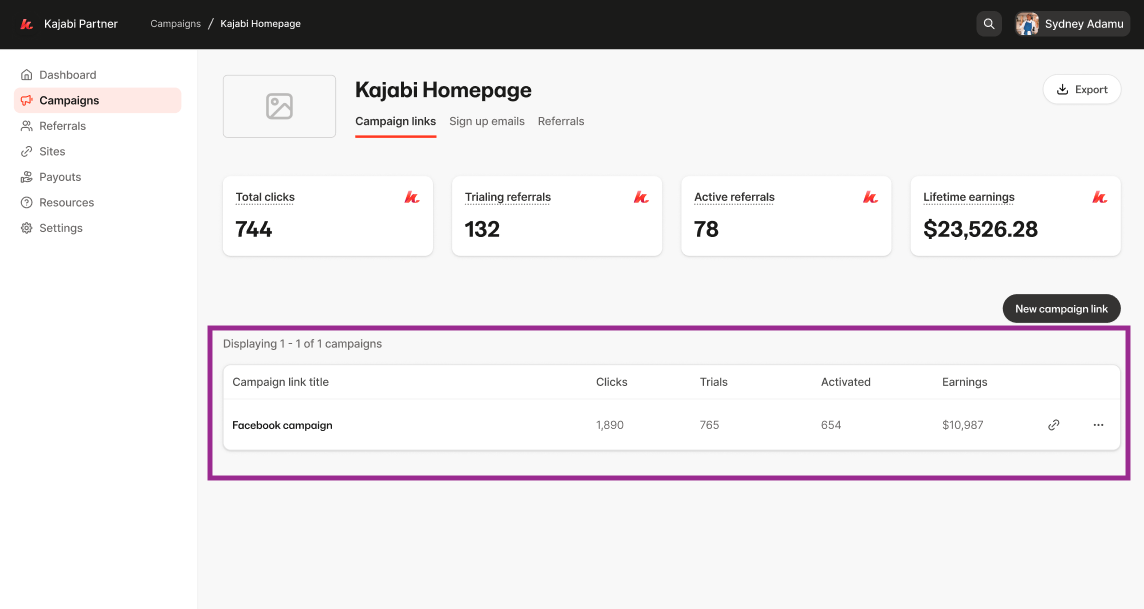This screenshot has height=609, width=1144.
Task: Click the 654 activated value
Action: click(x=831, y=424)
